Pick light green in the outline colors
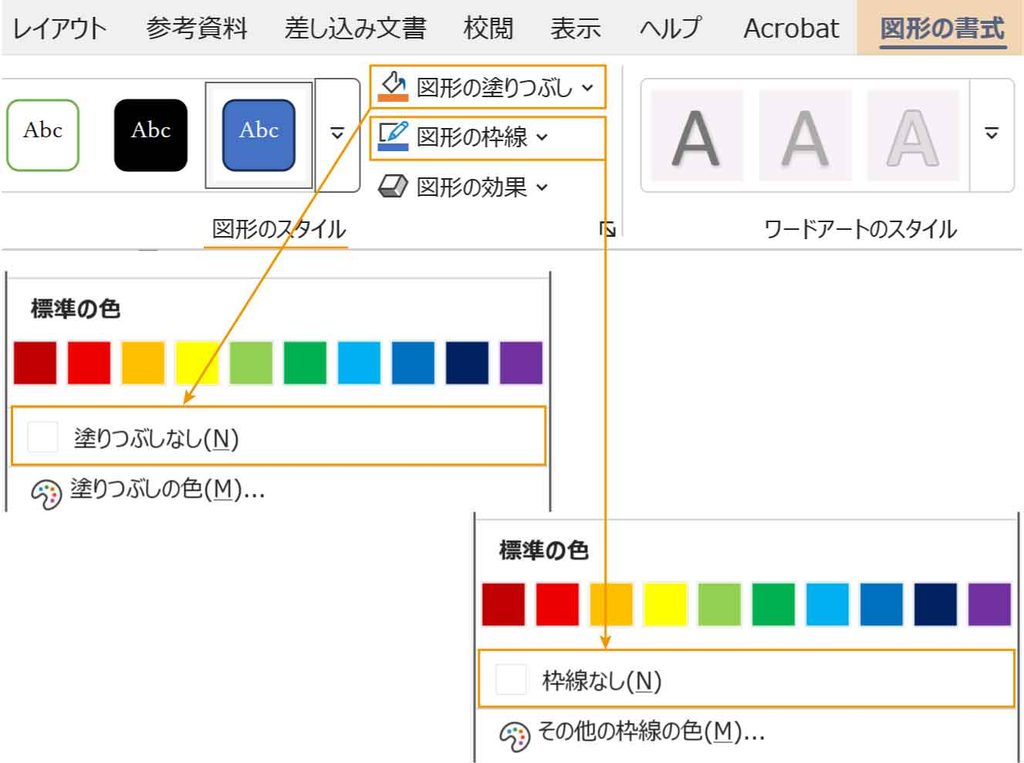Image resolution: width=1024 pixels, height=763 pixels. tap(720, 605)
